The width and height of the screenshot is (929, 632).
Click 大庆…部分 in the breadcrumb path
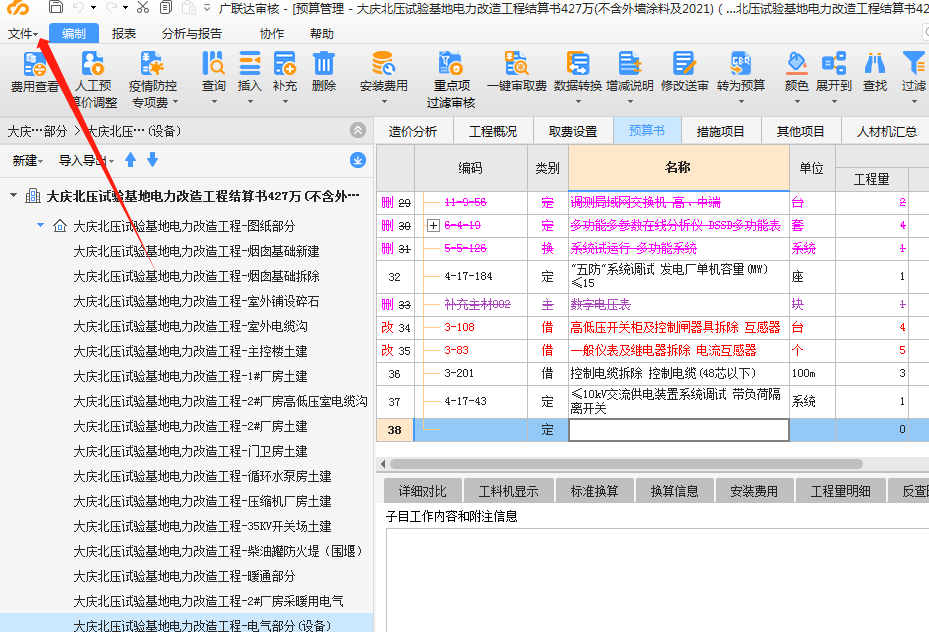pyautogui.click(x=37, y=131)
